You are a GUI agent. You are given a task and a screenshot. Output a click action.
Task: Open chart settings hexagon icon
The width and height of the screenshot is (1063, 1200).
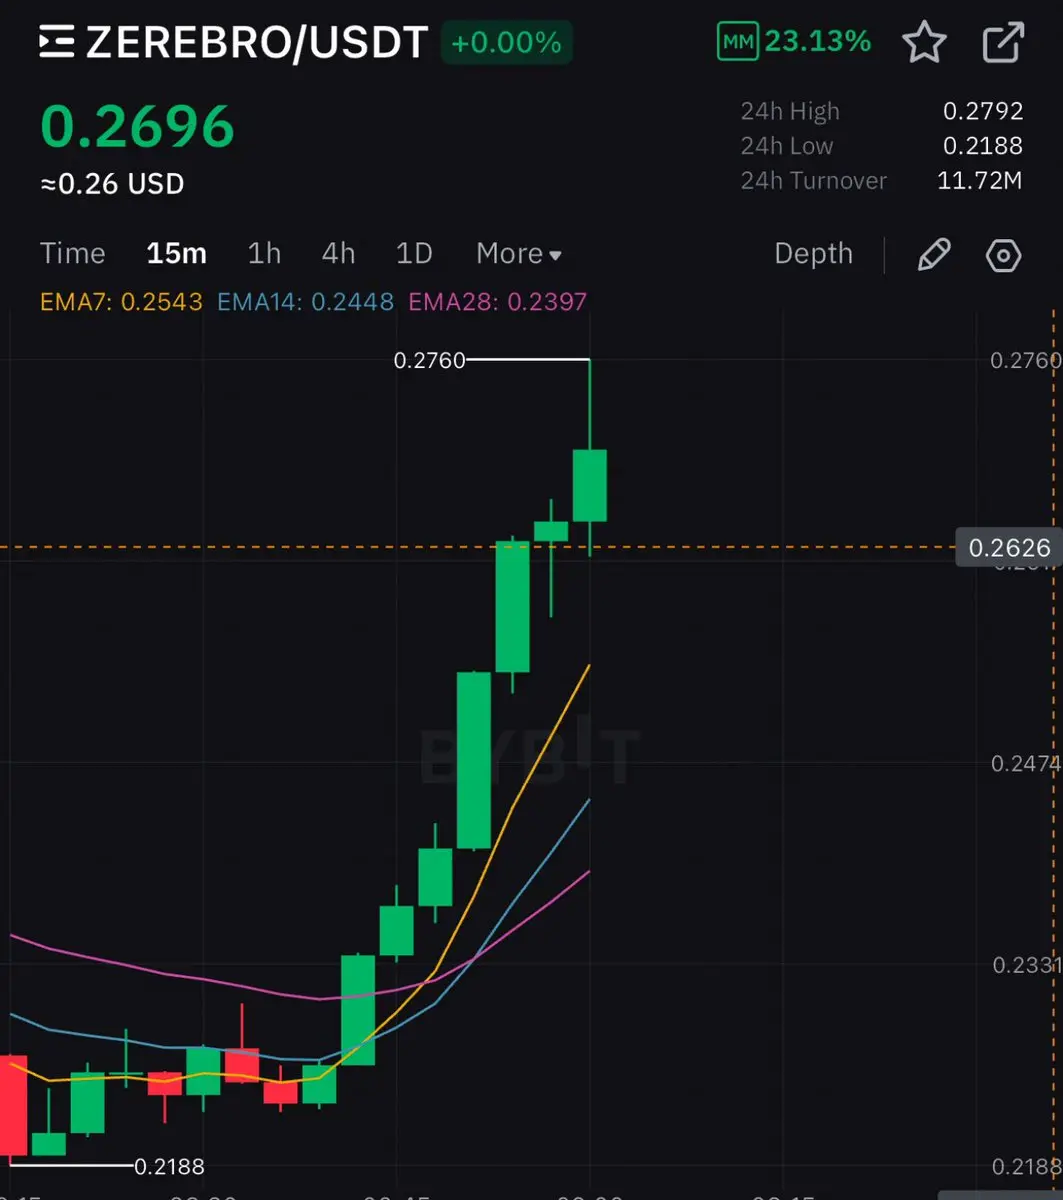coord(1003,255)
